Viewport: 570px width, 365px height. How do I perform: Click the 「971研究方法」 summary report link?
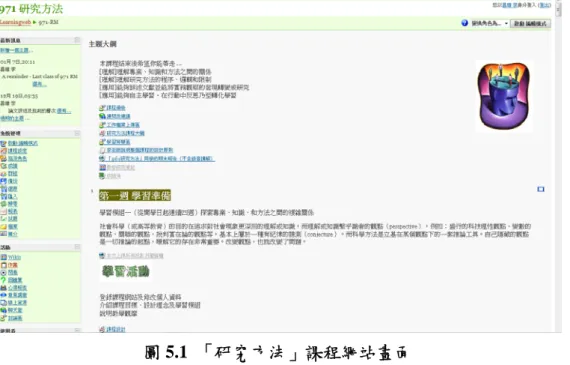click(160, 159)
